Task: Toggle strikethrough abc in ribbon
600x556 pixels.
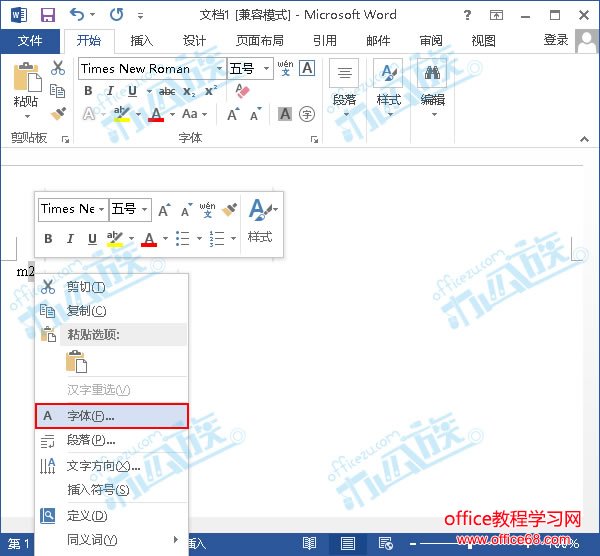Action: click(x=167, y=91)
